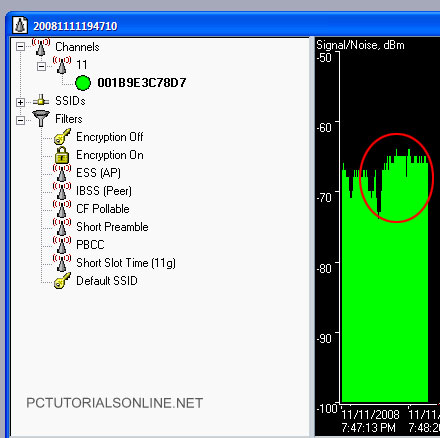The image size is (440, 438).
Task: Click the SSIDs network icon
Action: [x=41, y=100]
